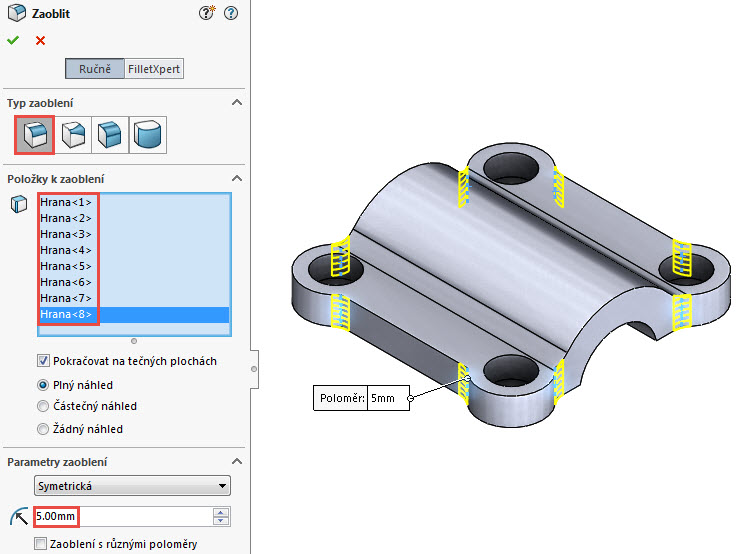
Task: Increase radius with stepper up arrow
Action: (221, 512)
